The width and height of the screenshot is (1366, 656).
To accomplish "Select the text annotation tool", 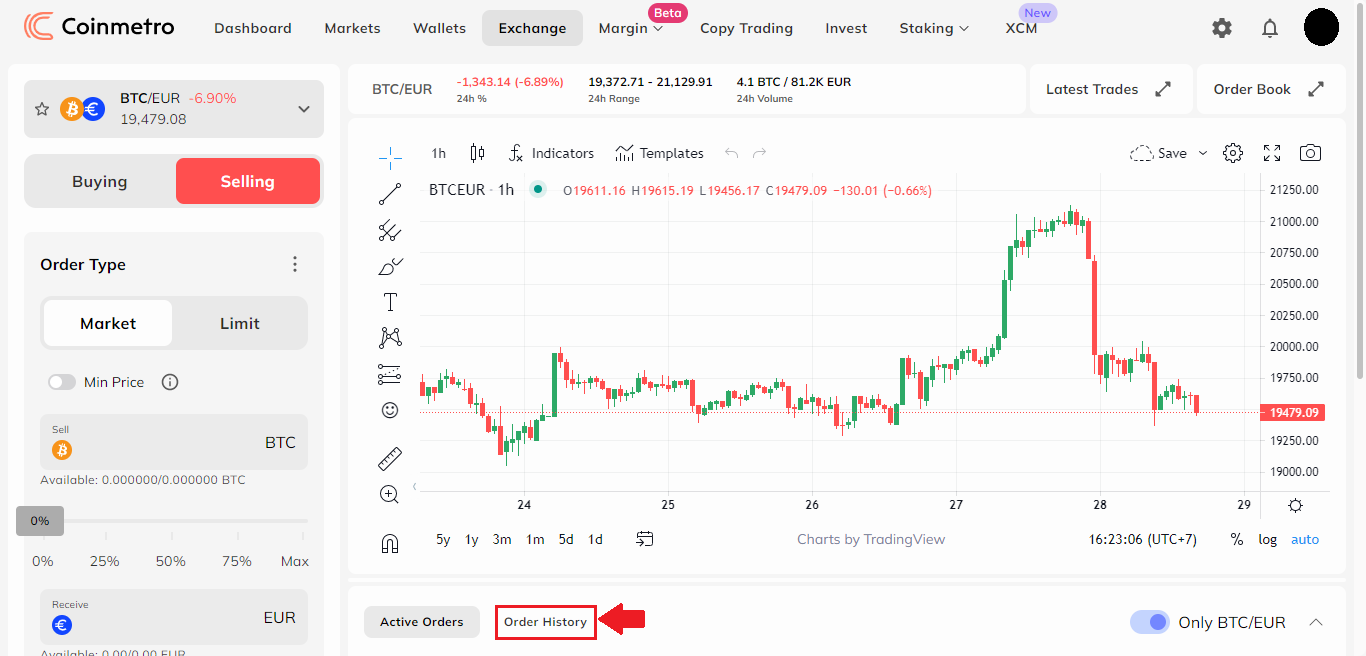I will [x=390, y=300].
